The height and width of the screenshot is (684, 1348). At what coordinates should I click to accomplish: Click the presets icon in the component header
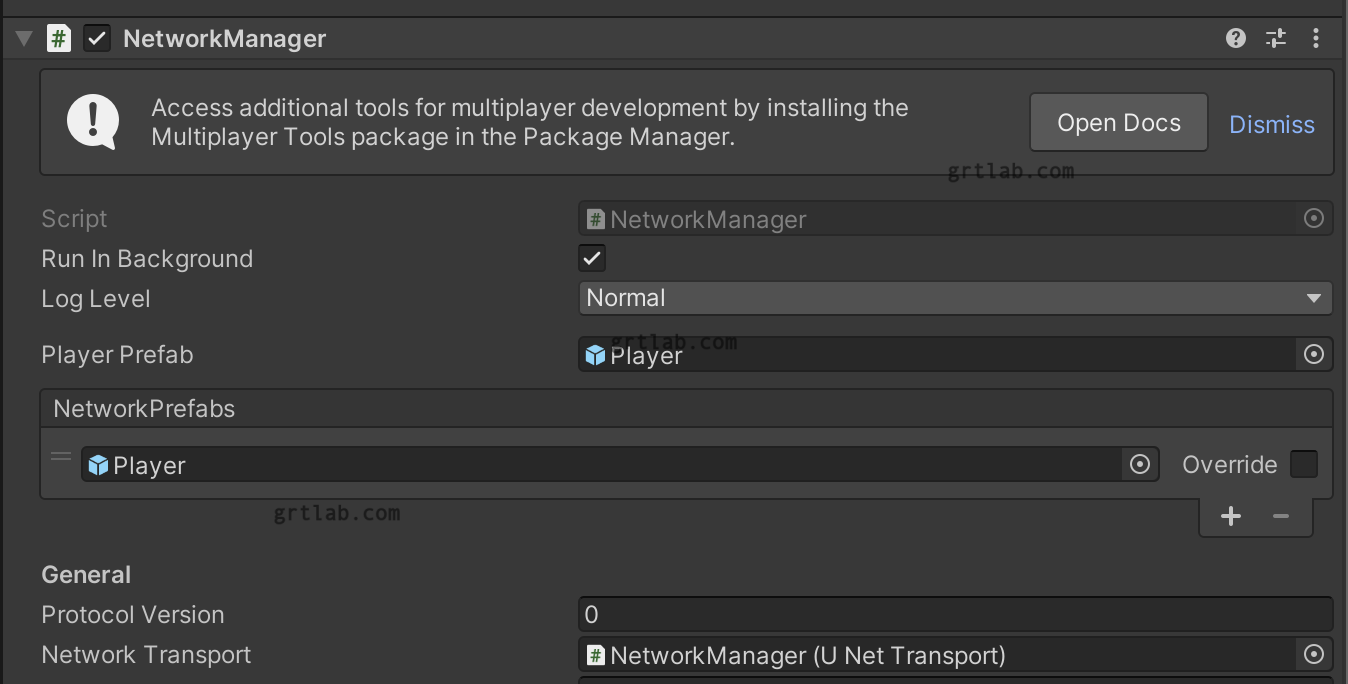pos(1276,37)
